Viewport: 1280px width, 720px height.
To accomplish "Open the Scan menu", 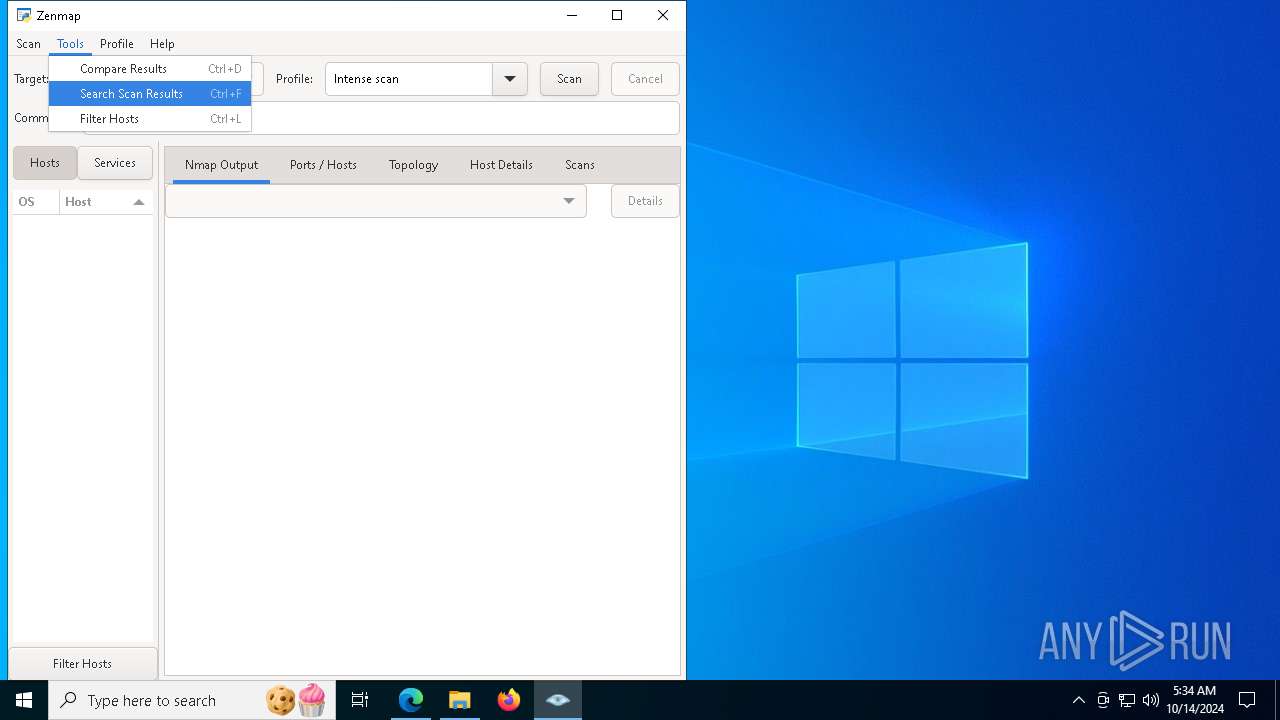I will pyautogui.click(x=28, y=44).
